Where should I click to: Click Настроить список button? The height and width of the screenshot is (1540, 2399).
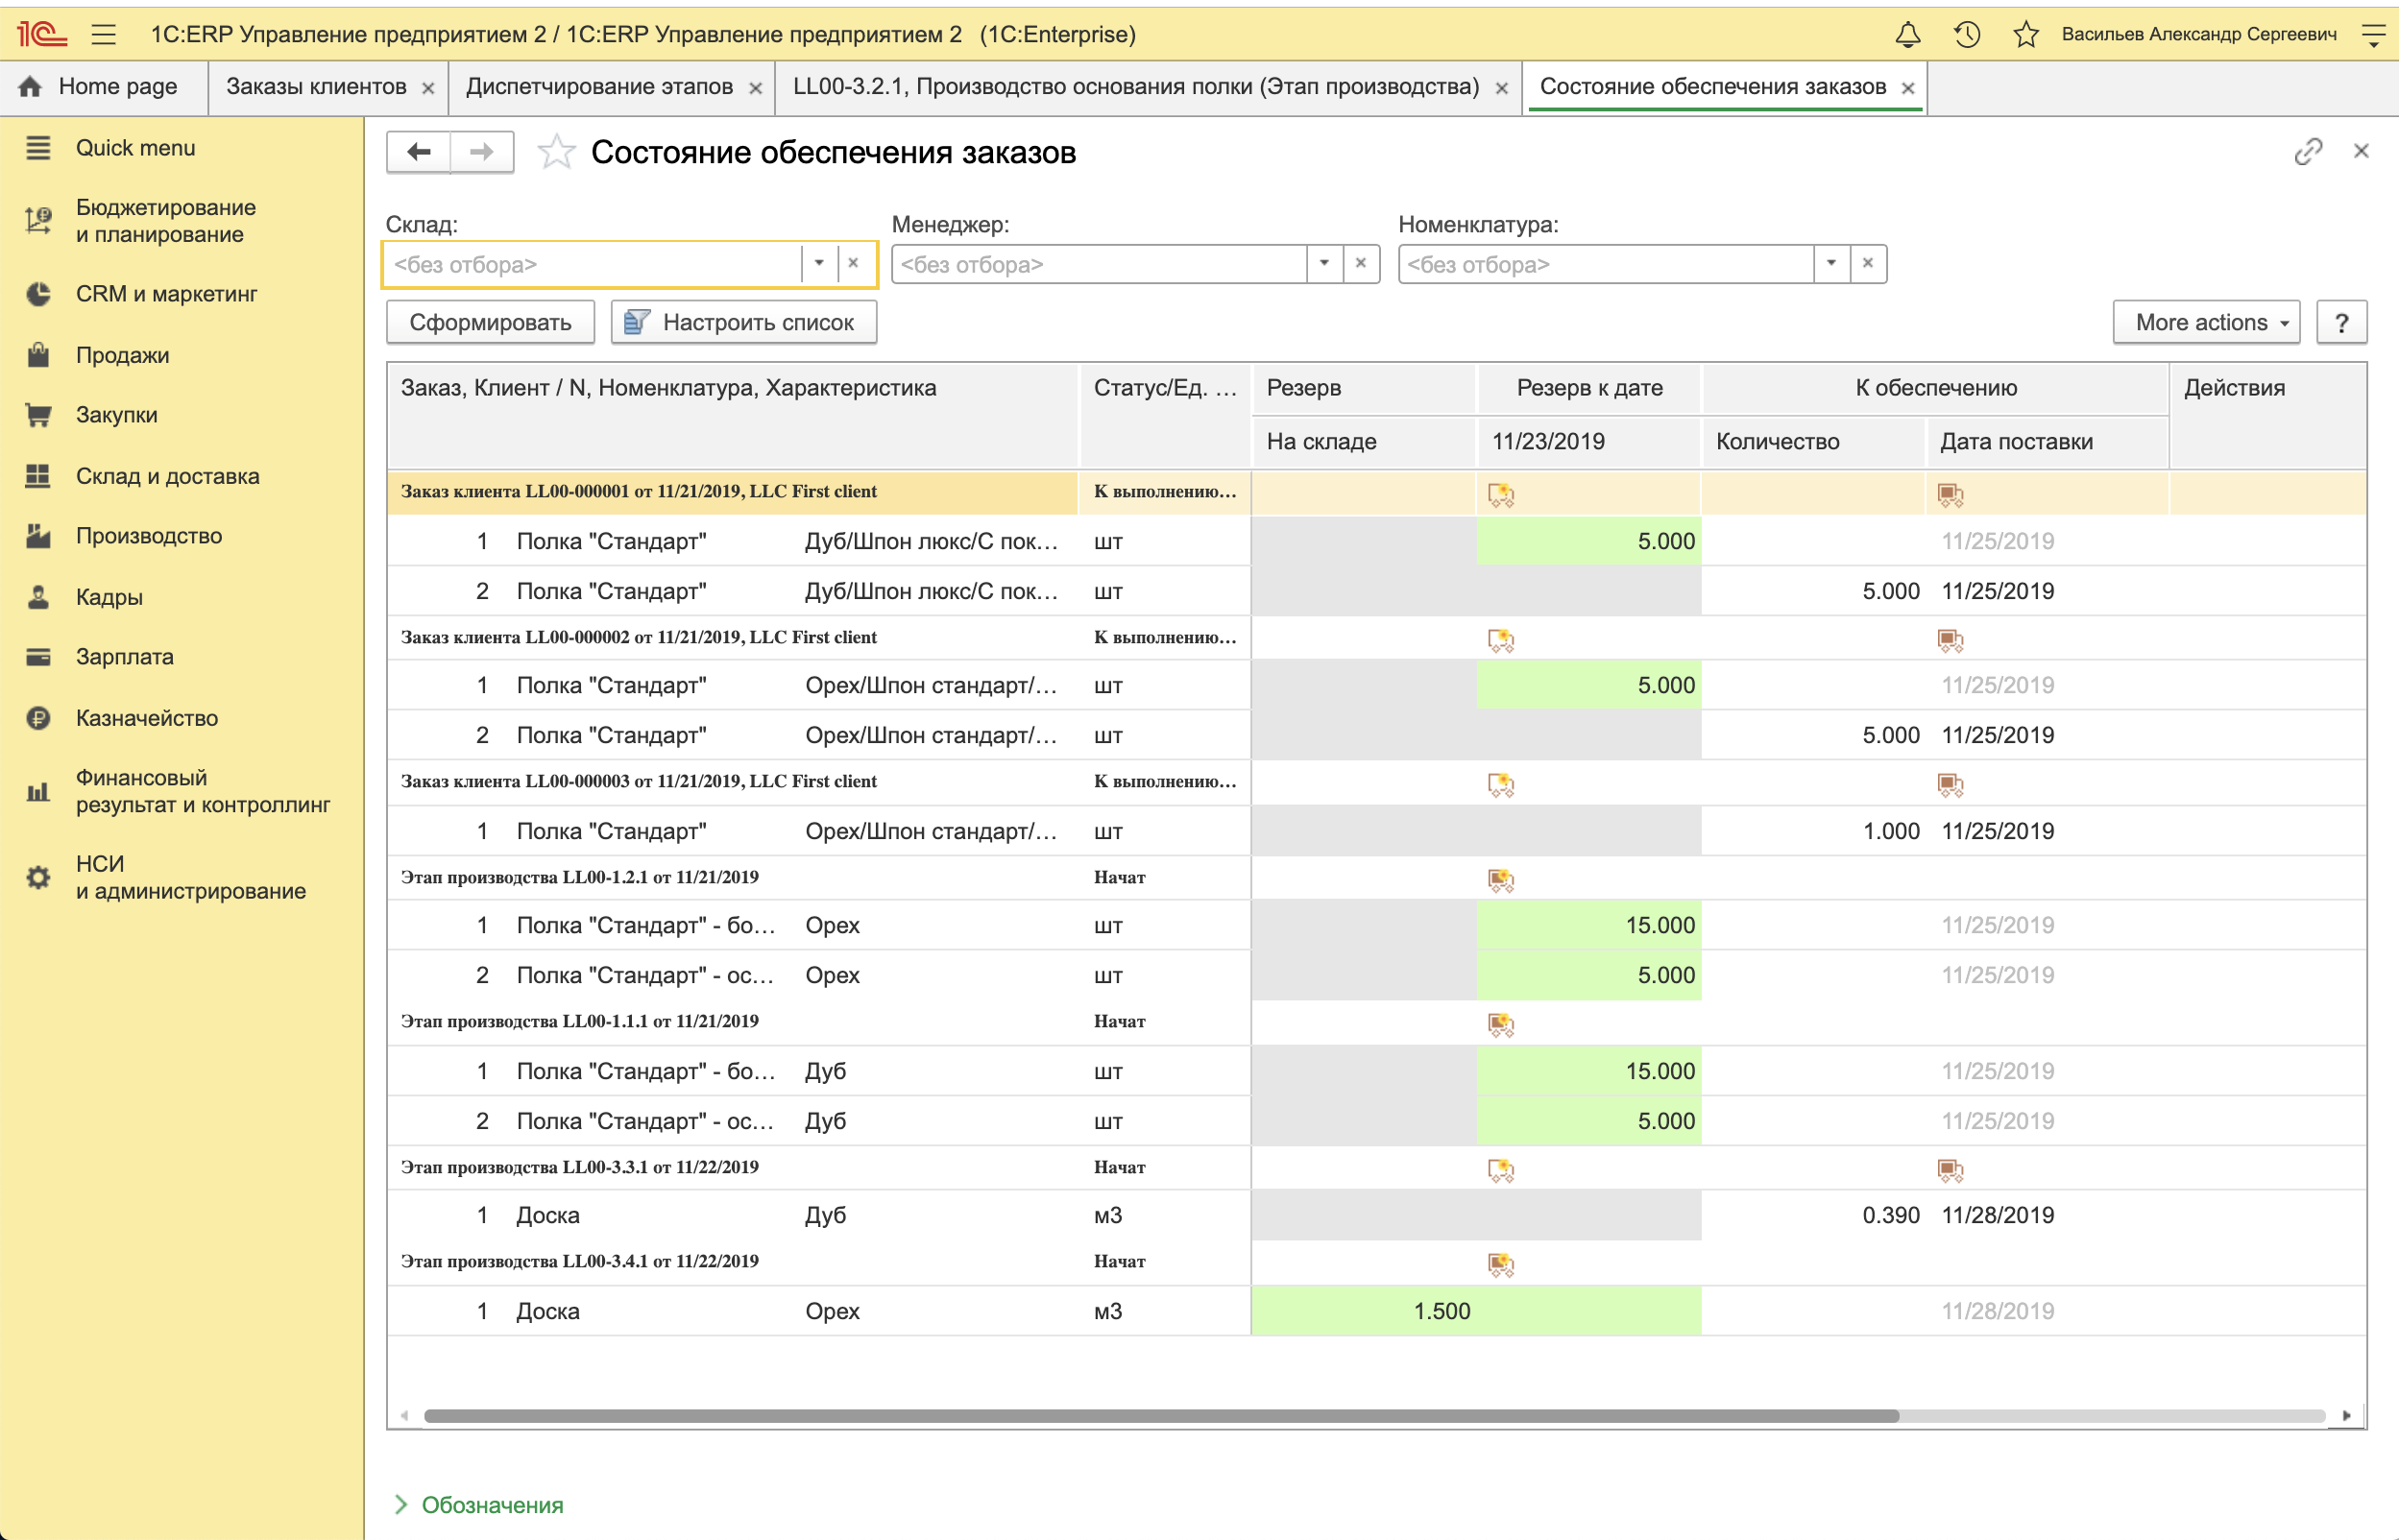[x=743, y=322]
